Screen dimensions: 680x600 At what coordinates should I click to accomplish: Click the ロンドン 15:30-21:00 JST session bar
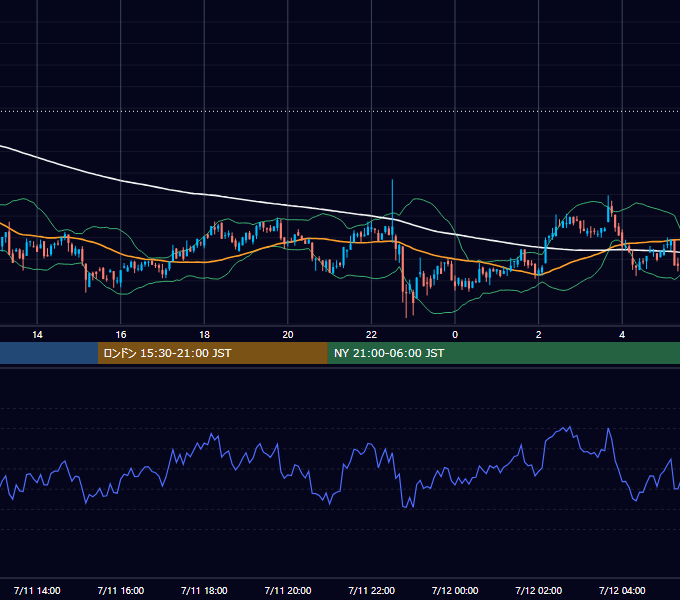click(x=212, y=353)
